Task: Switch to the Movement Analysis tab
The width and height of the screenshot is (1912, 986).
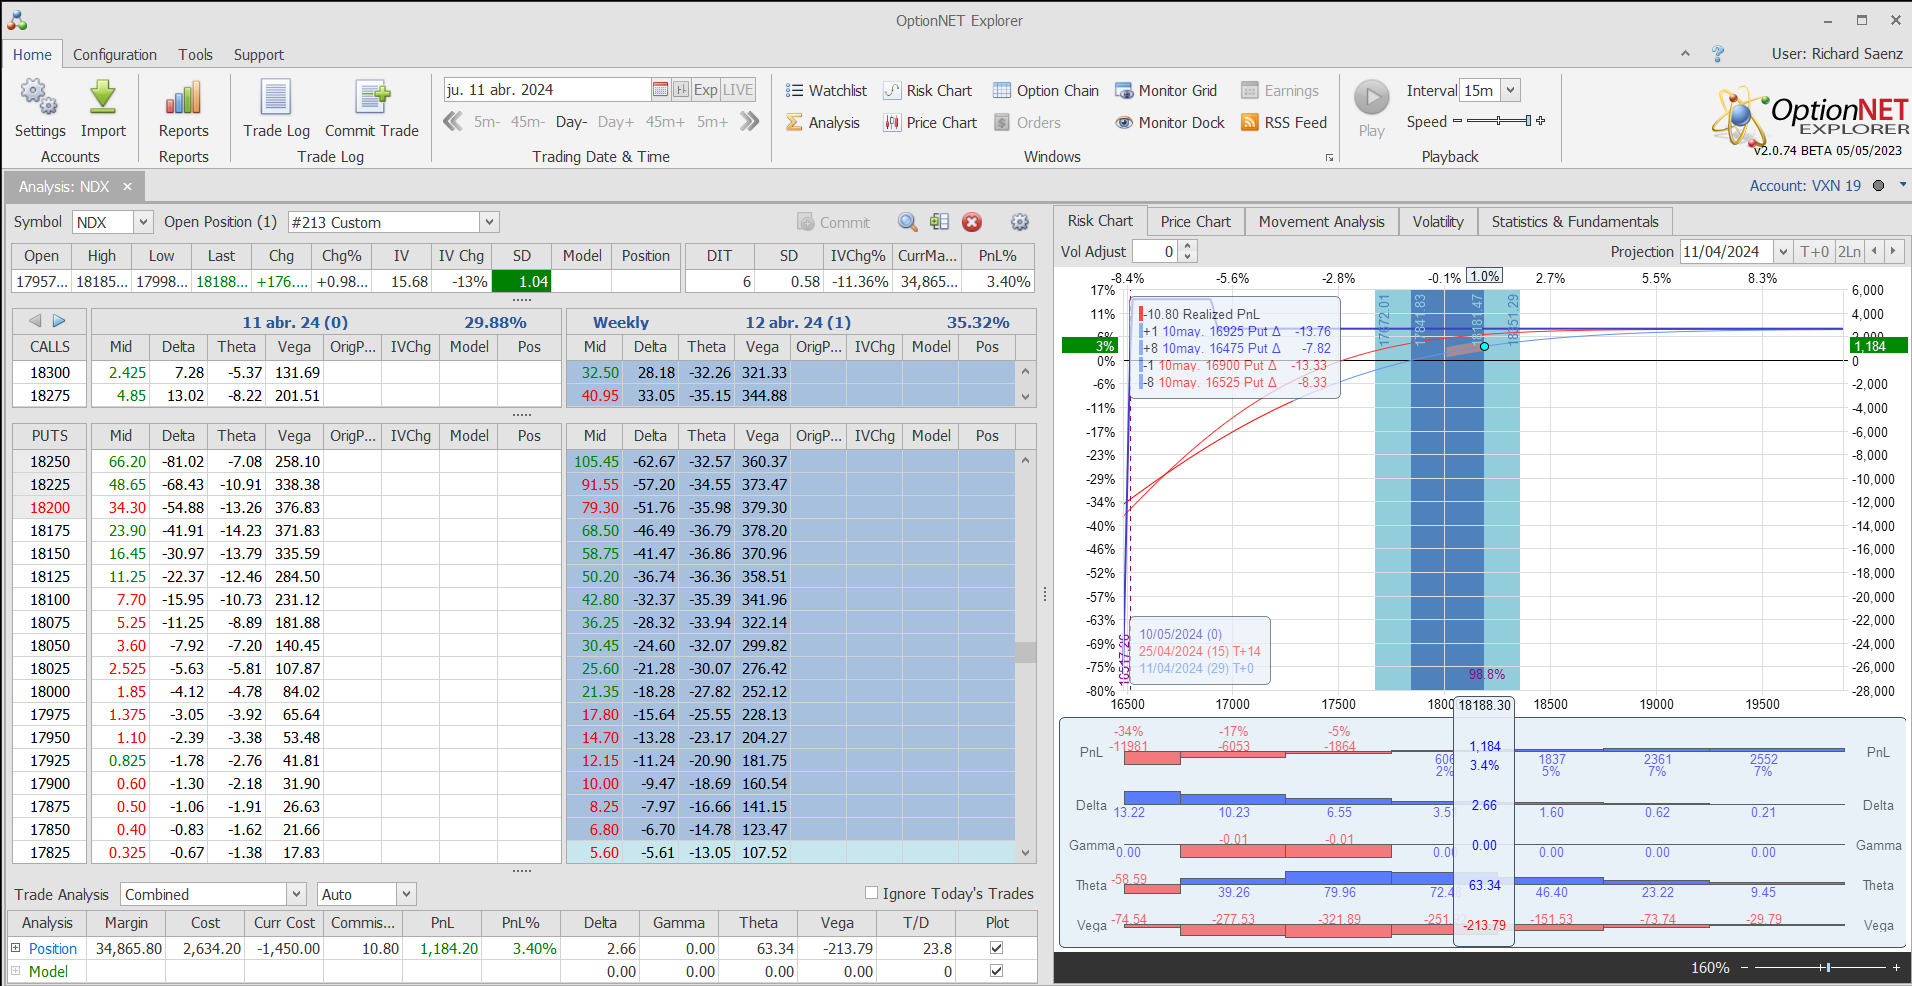Action: (x=1321, y=221)
